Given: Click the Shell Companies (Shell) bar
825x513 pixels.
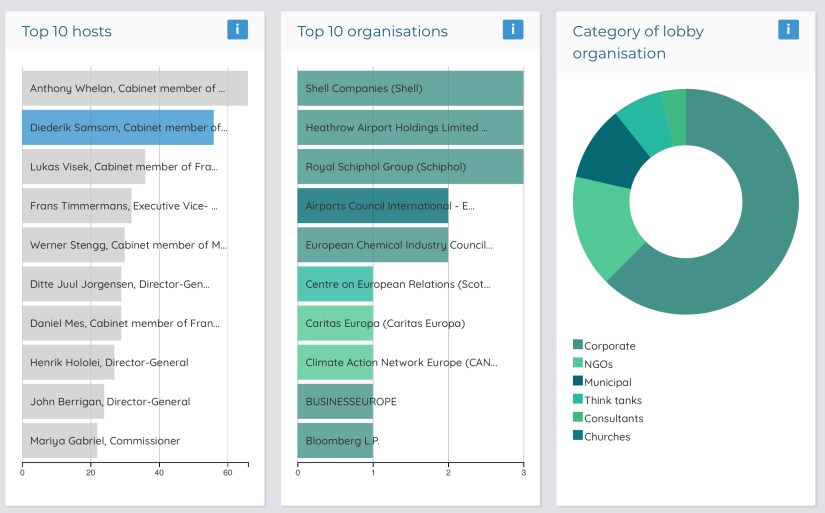Looking at the screenshot, I should pyautogui.click(x=410, y=88).
